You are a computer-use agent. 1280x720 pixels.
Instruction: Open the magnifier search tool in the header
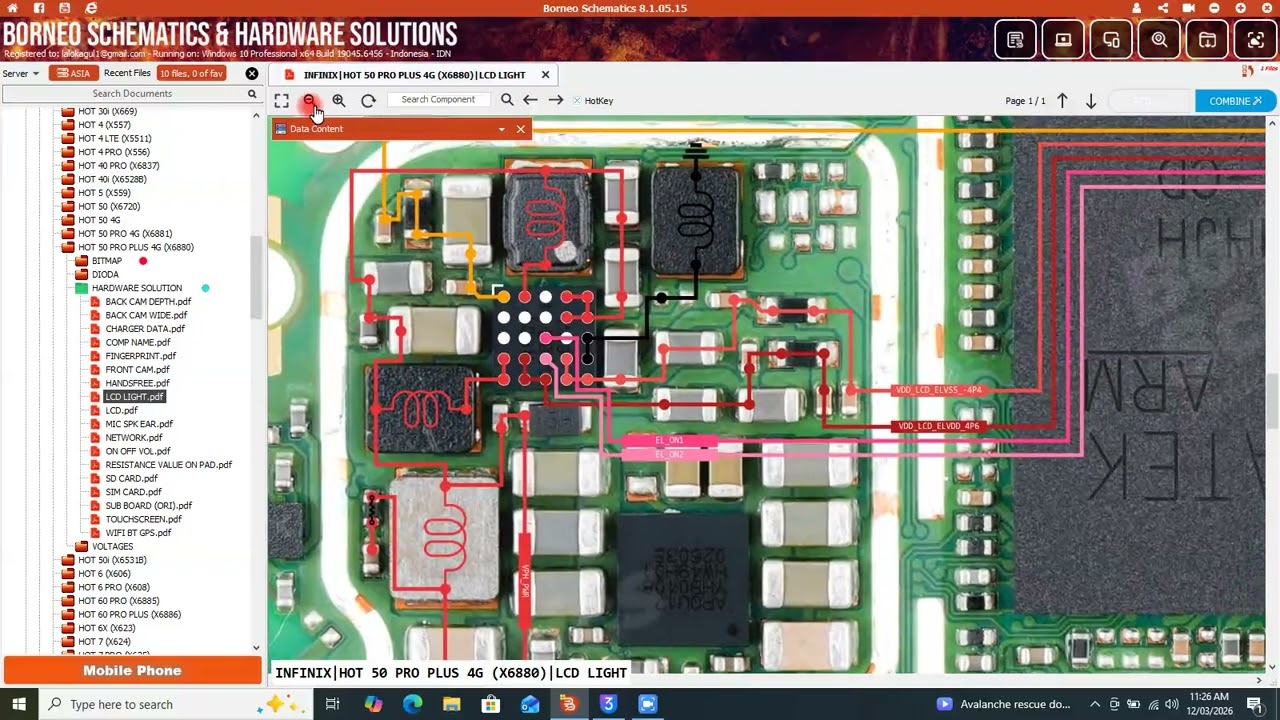[1159, 40]
